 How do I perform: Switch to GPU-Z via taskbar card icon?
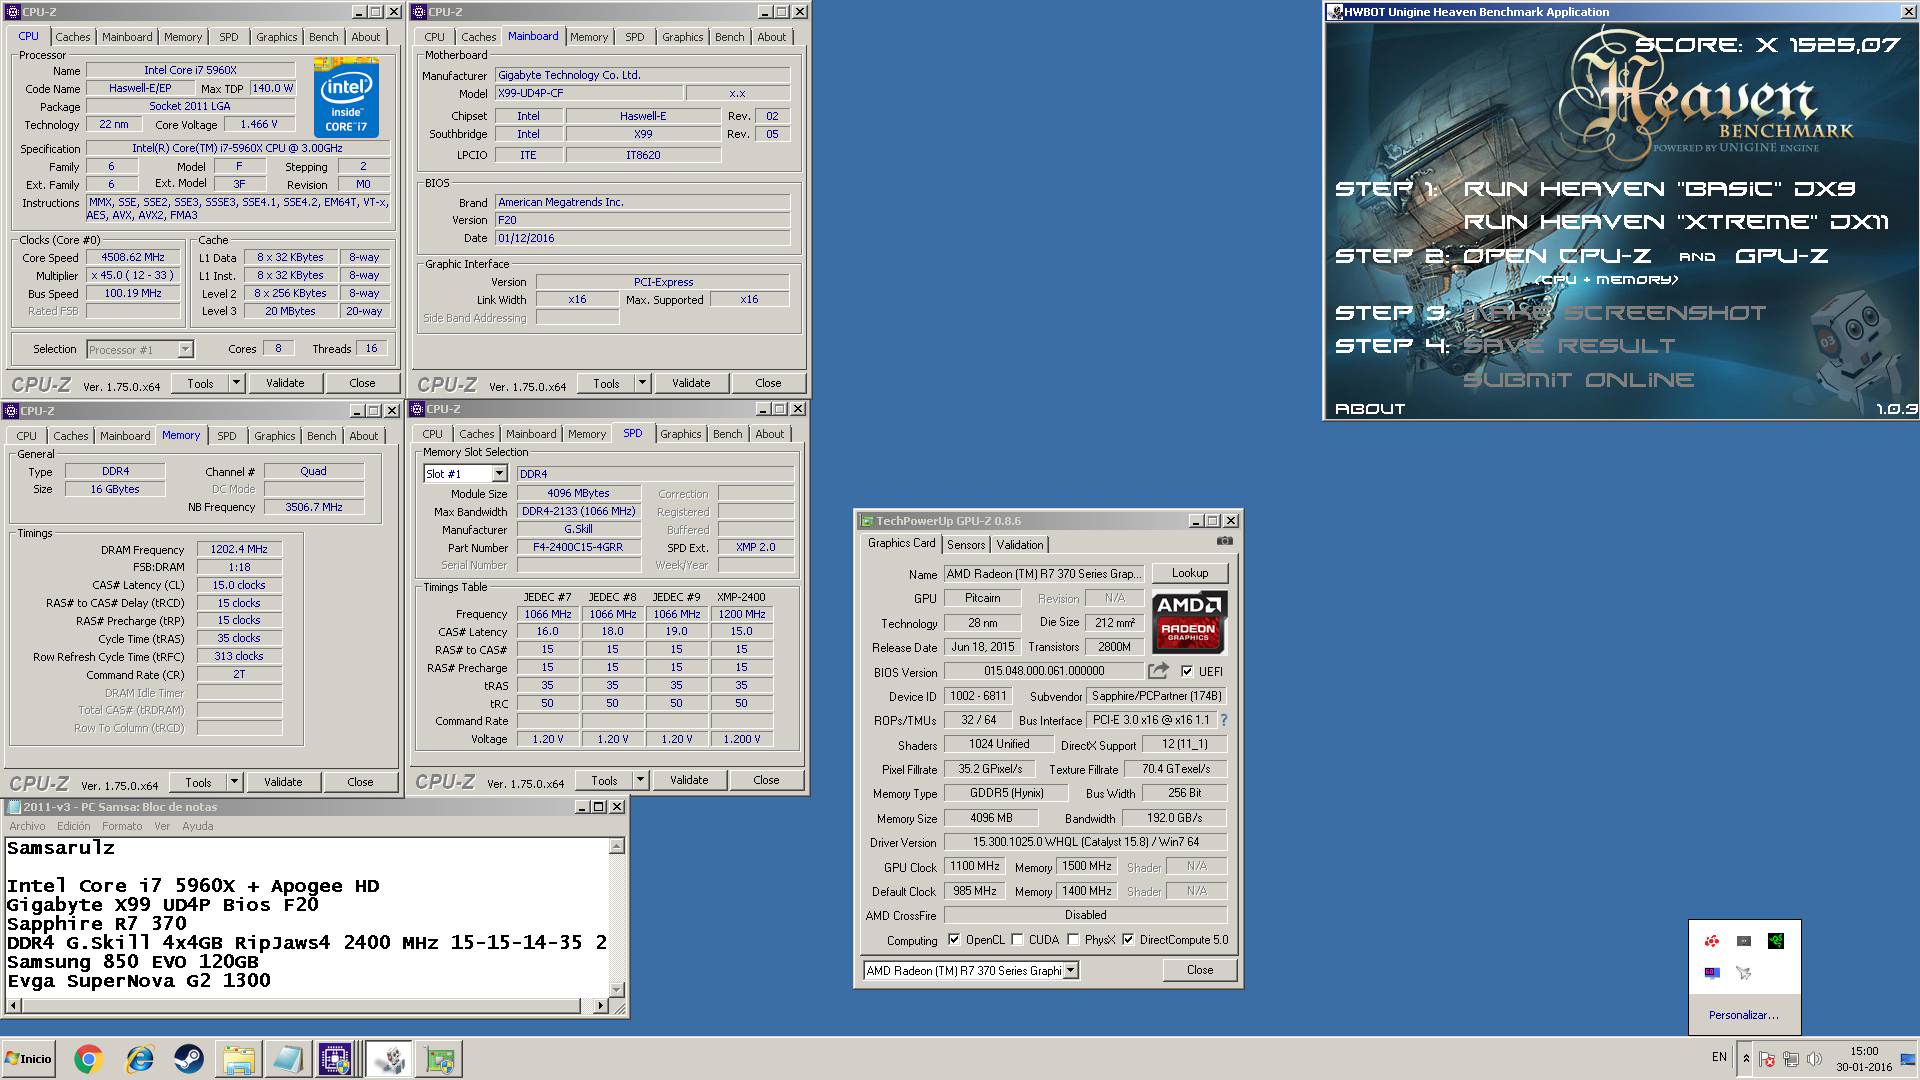[439, 1059]
